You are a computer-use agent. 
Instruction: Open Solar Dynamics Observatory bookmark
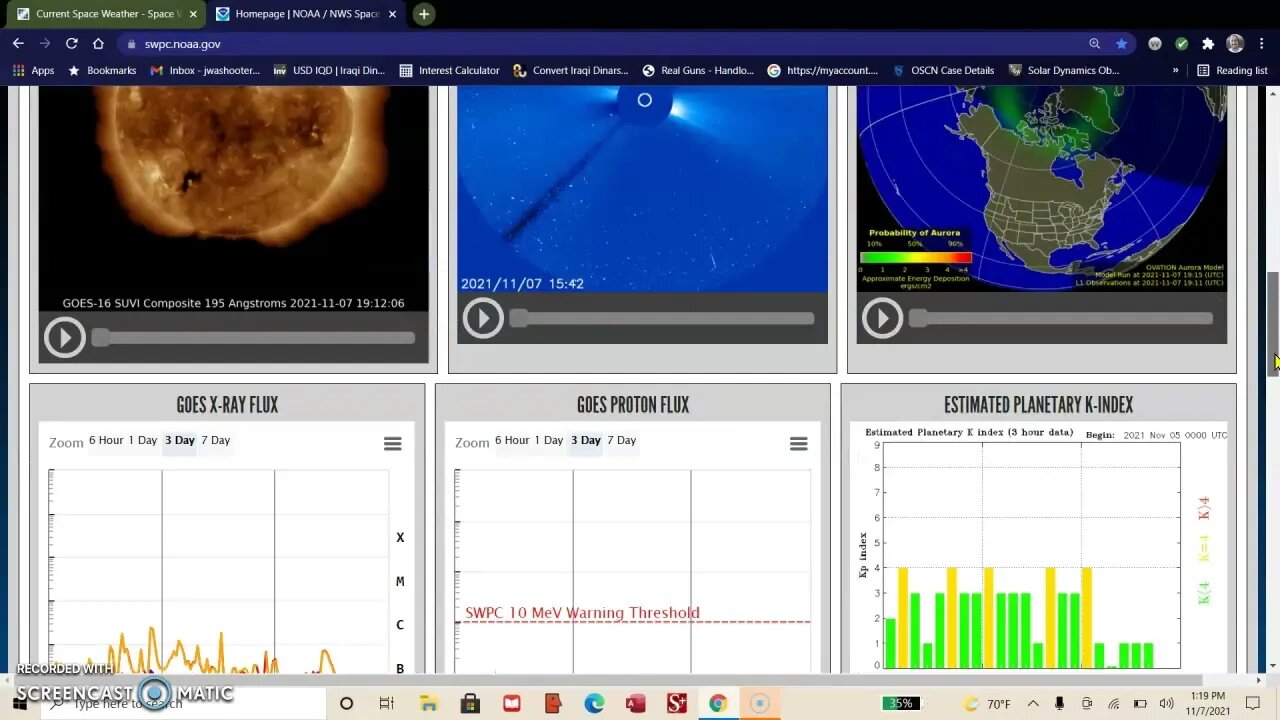(1064, 71)
